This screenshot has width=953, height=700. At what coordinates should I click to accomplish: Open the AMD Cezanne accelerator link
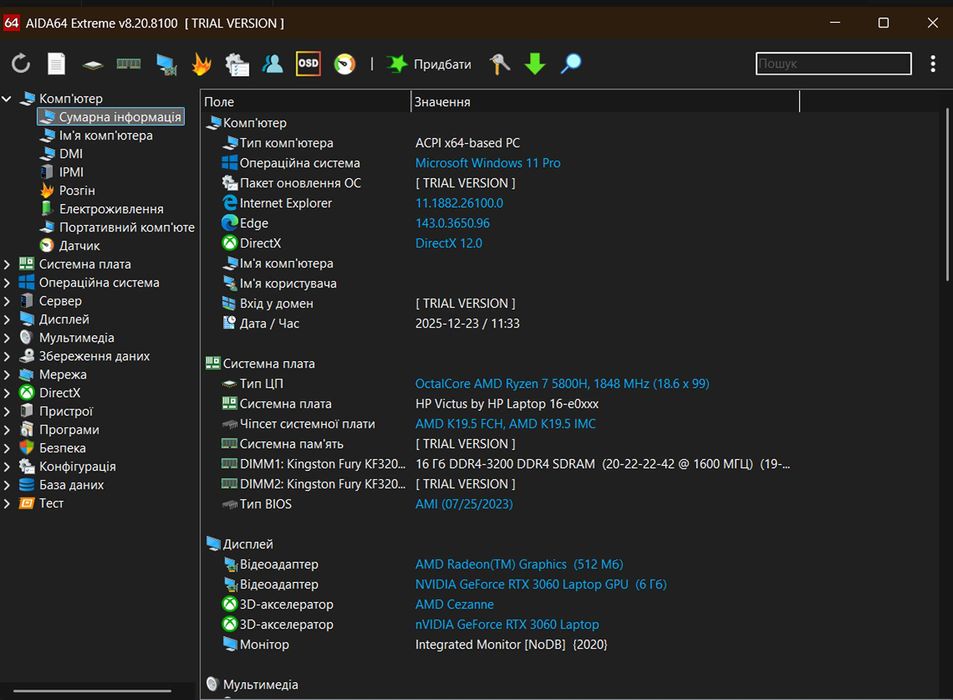coord(454,604)
